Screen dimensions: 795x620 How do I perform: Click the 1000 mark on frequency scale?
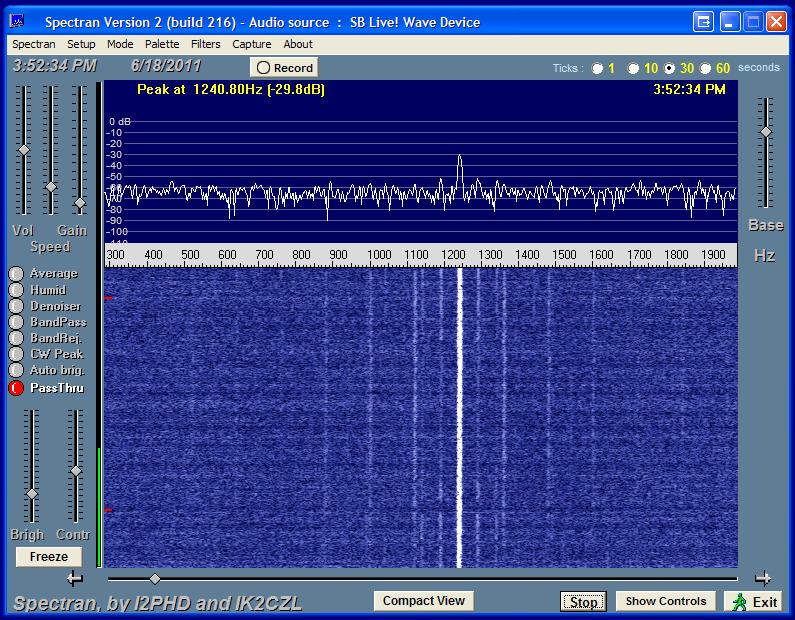pos(379,254)
